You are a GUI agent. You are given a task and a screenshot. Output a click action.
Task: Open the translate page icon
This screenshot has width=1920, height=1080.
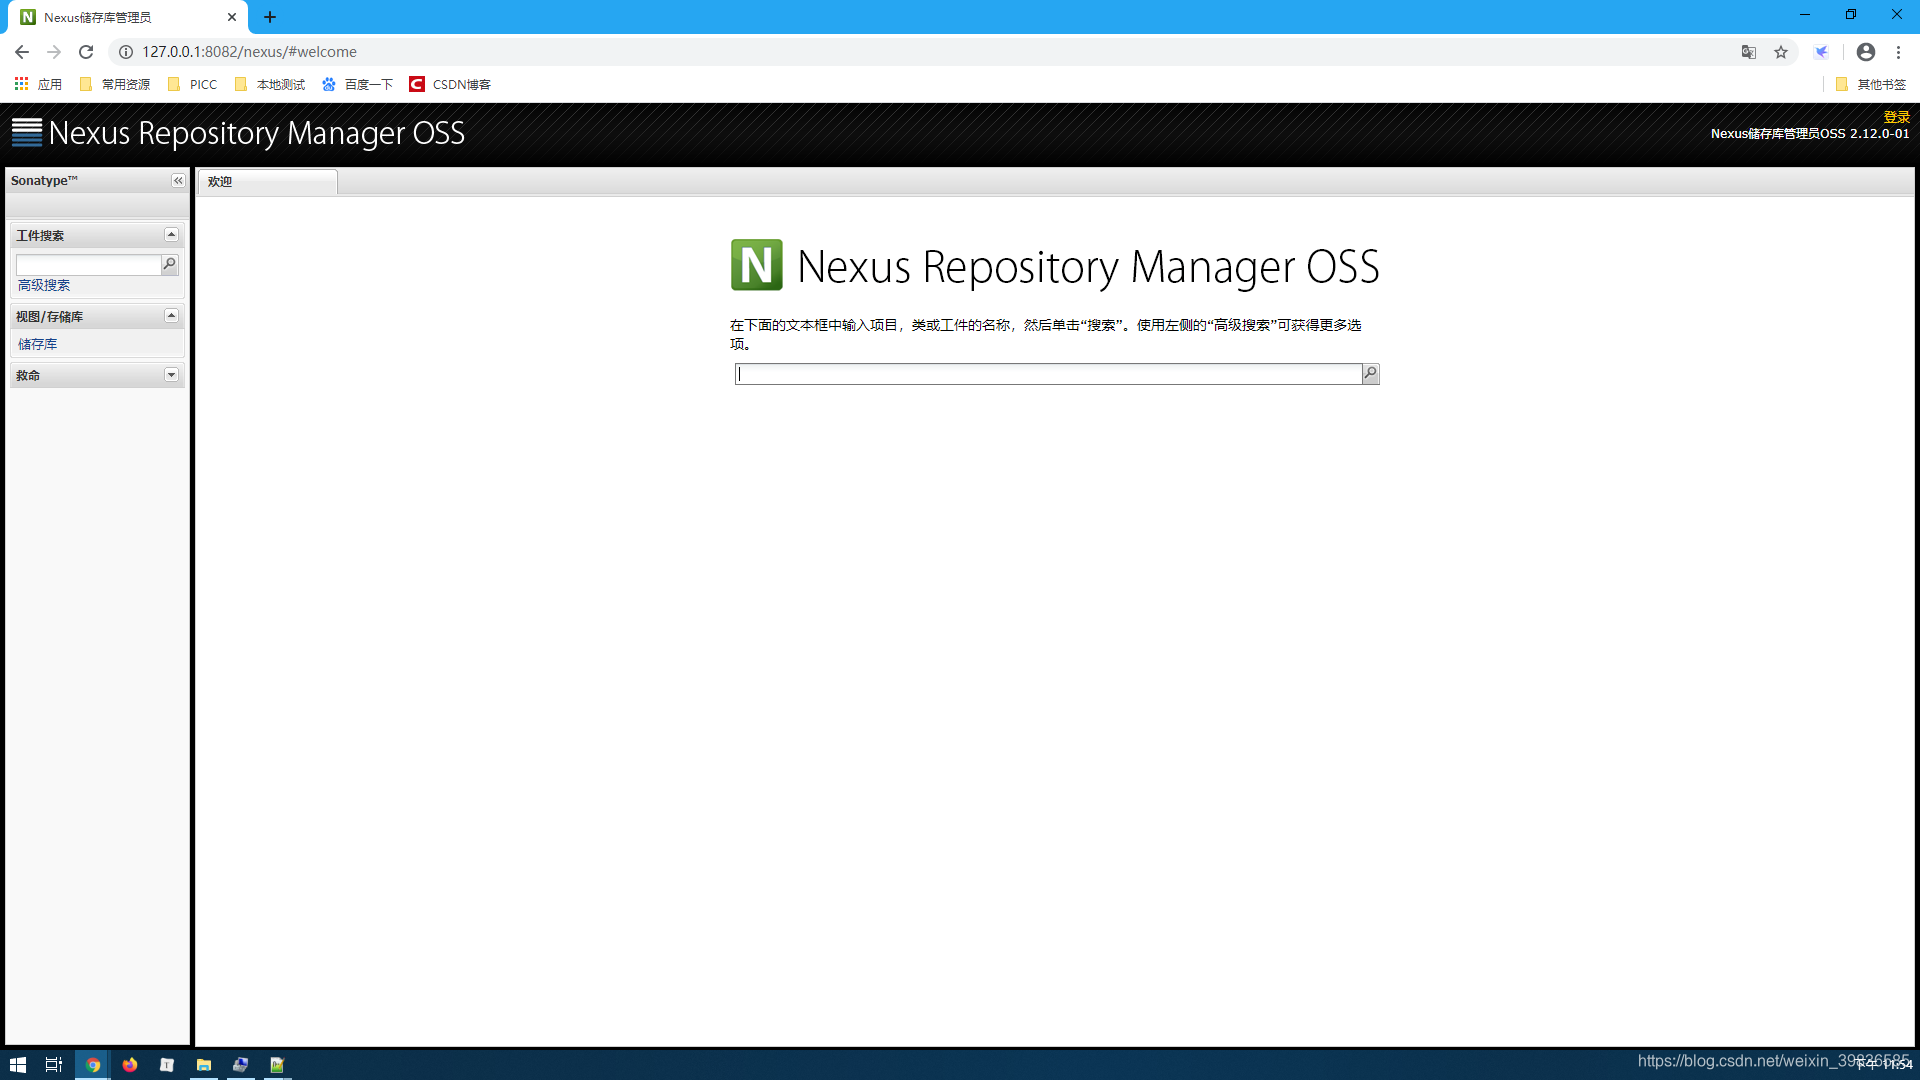click(x=1749, y=52)
